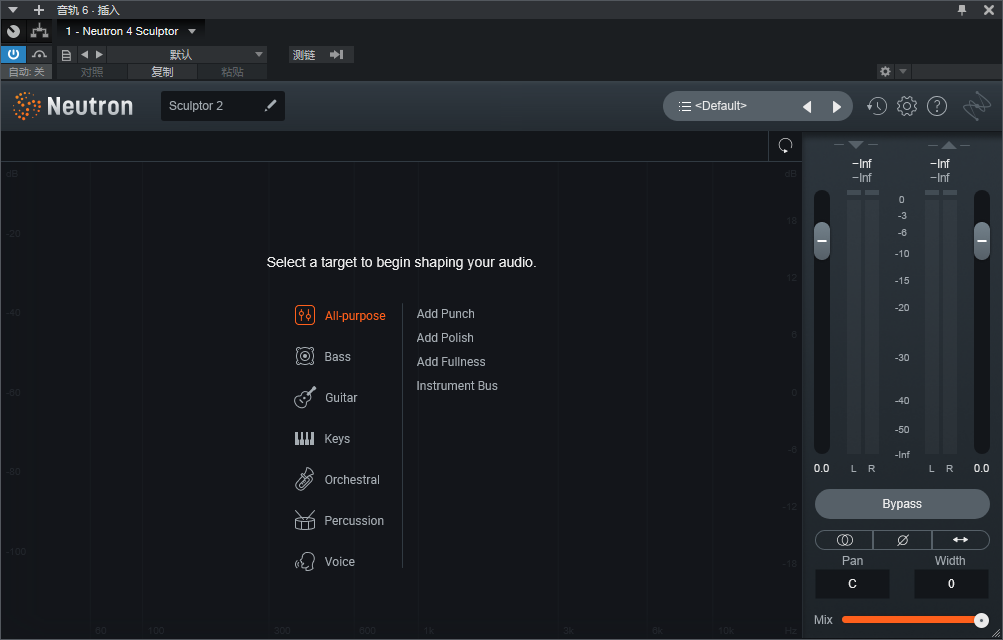Select the Keys piano target
The image size is (1003, 640).
click(336, 439)
